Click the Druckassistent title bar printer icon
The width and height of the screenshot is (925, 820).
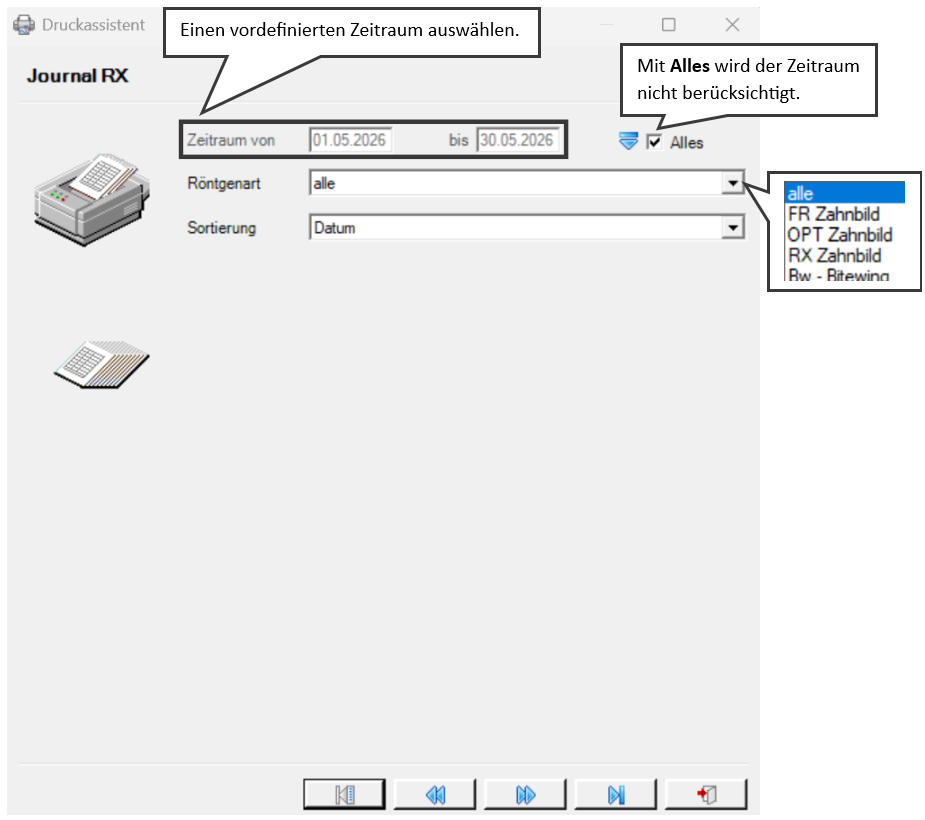pos(24,25)
